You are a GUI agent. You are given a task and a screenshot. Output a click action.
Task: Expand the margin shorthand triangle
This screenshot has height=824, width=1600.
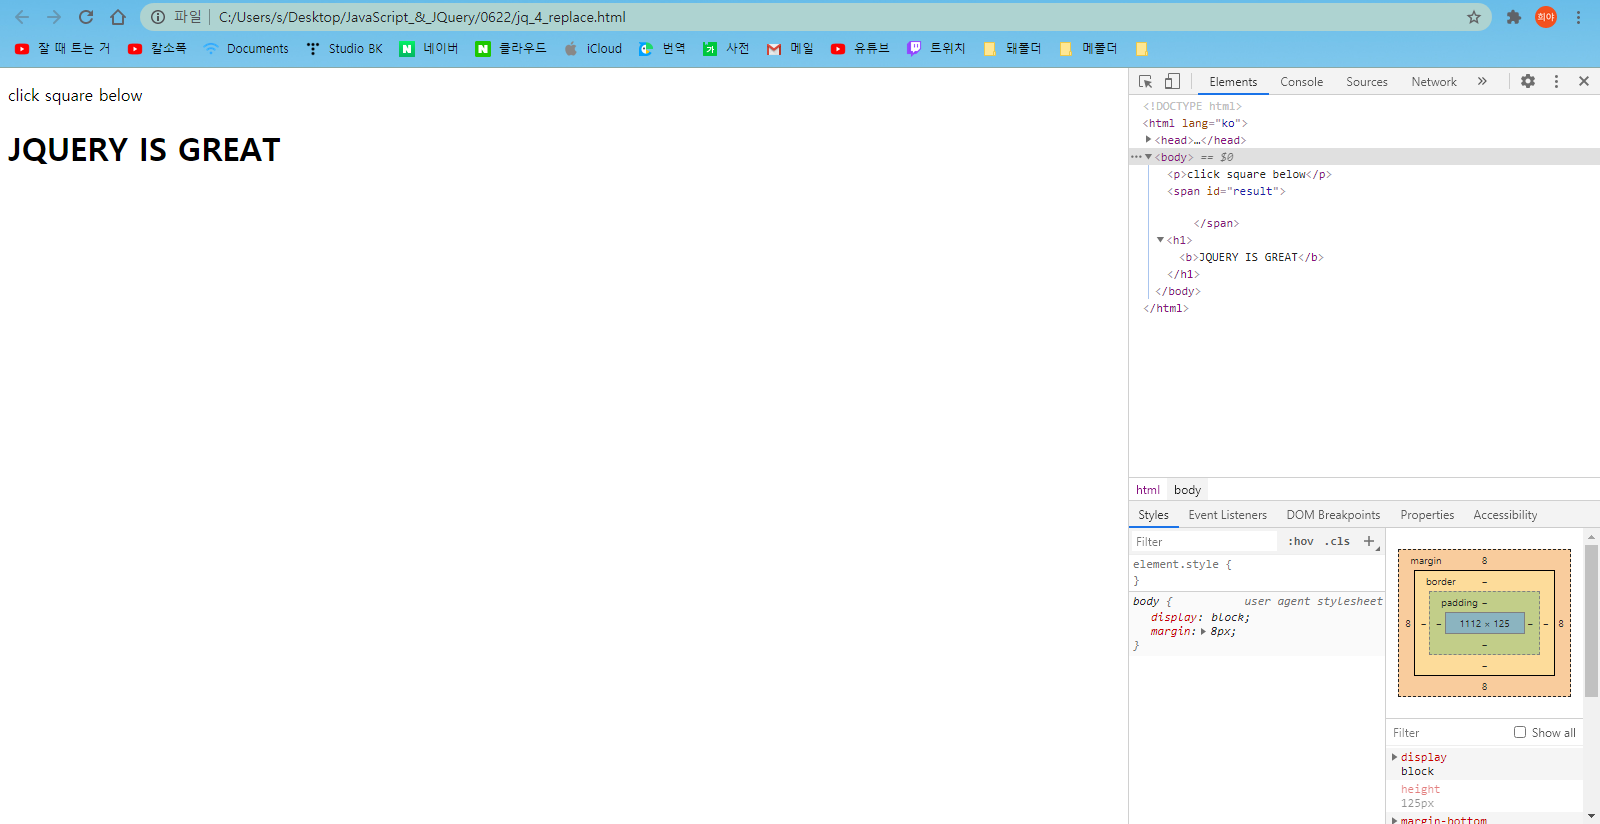(x=1203, y=632)
